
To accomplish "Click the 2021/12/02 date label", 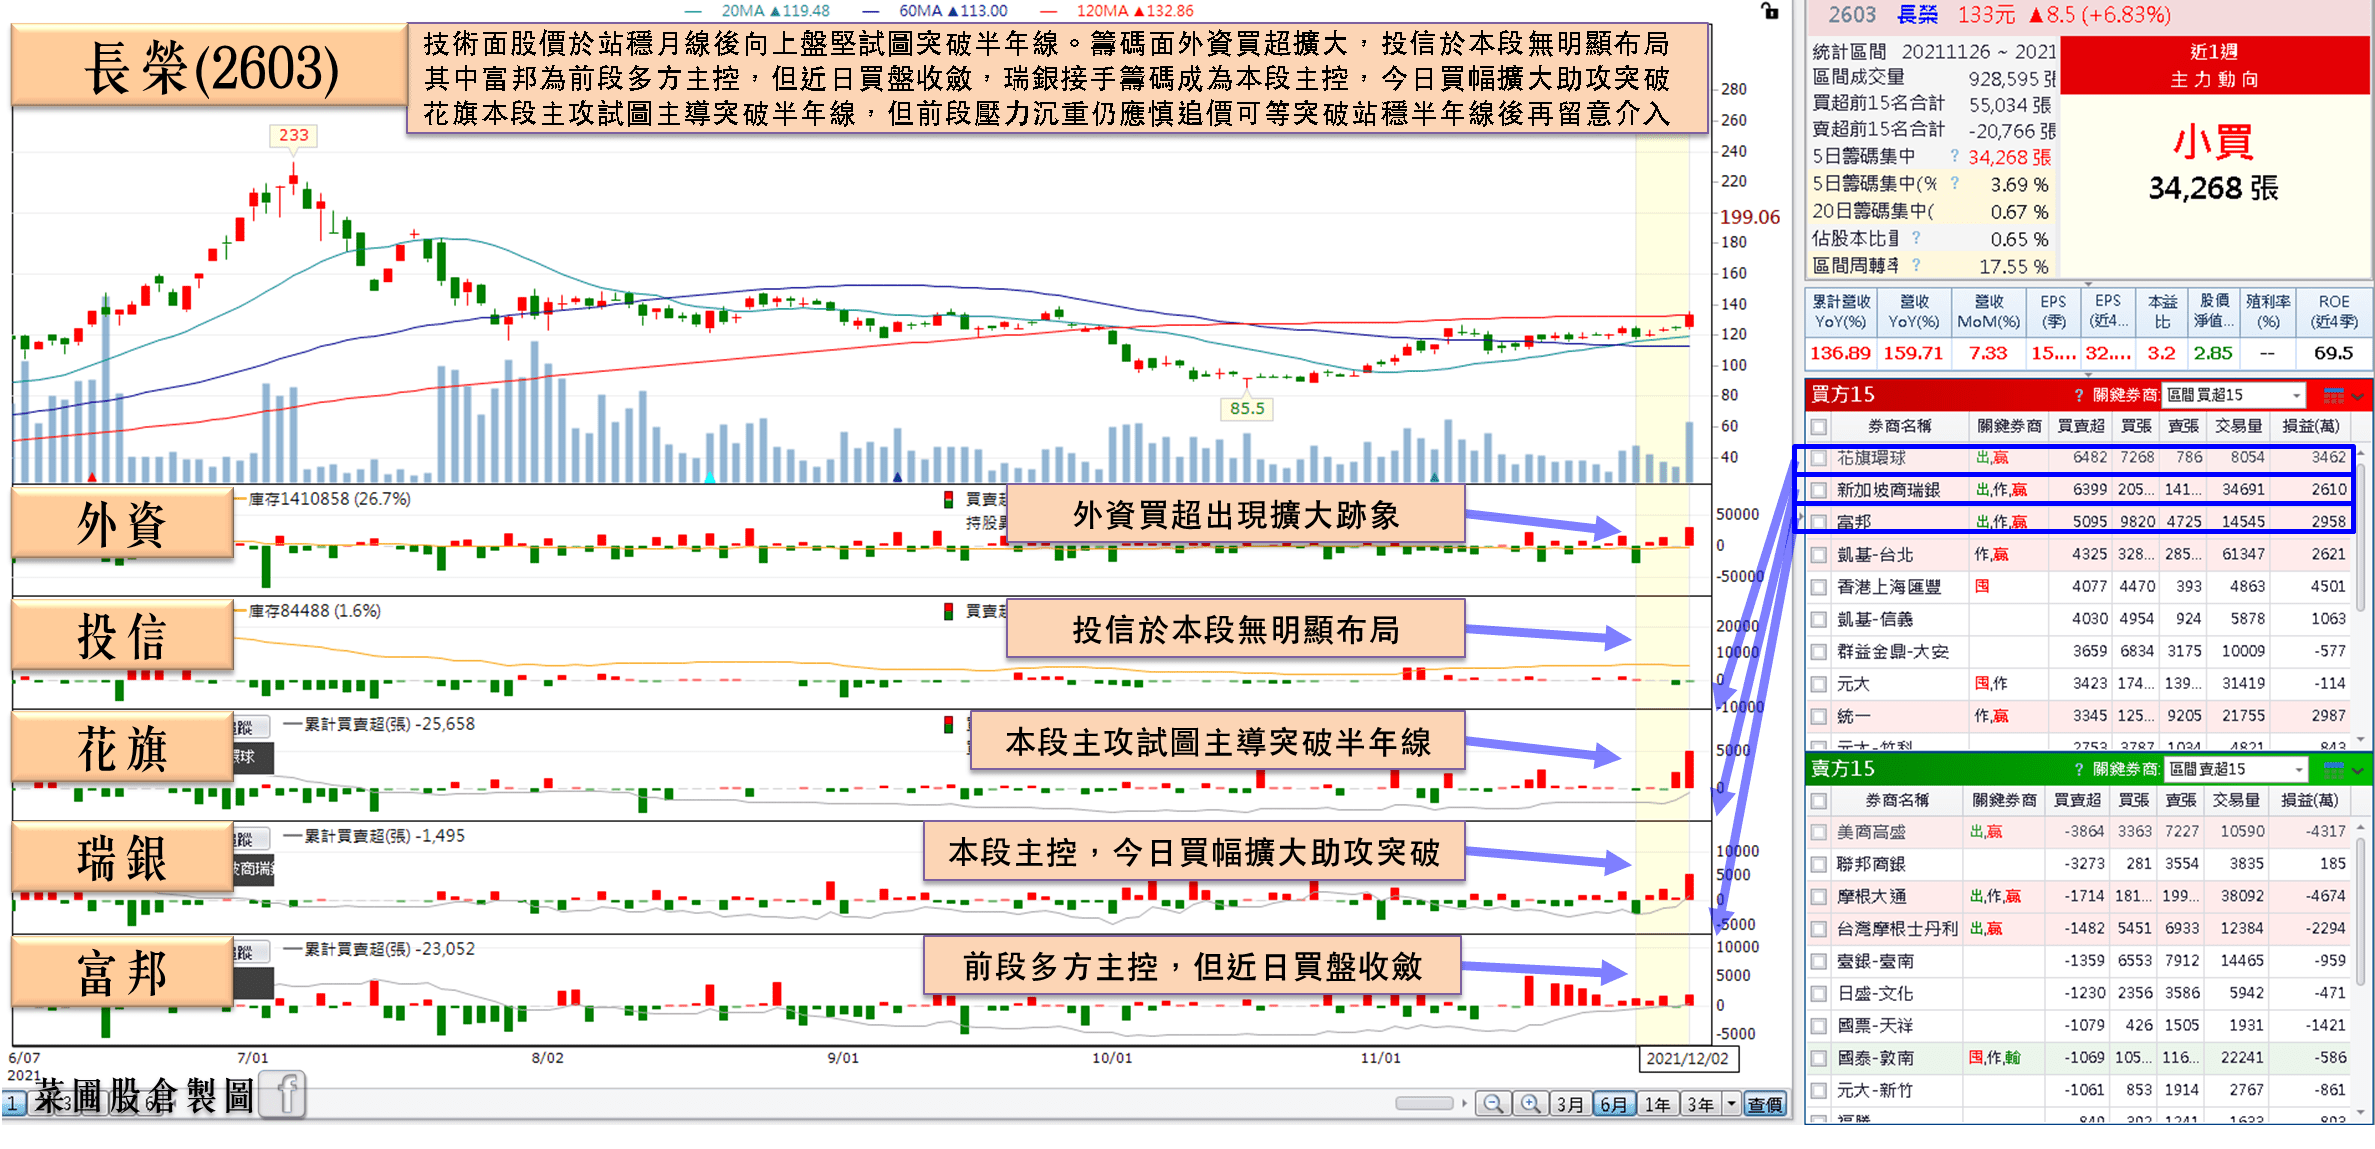I will point(1687,1058).
